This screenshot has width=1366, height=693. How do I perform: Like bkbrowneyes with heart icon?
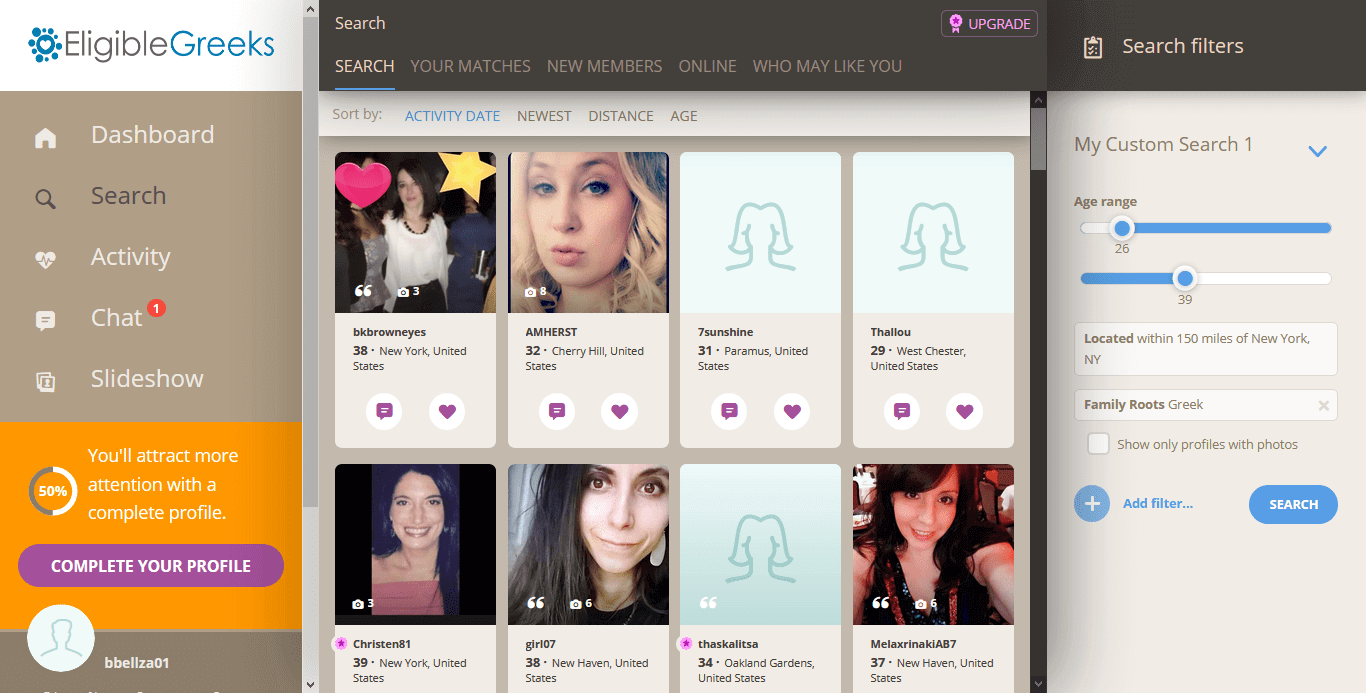(x=447, y=411)
